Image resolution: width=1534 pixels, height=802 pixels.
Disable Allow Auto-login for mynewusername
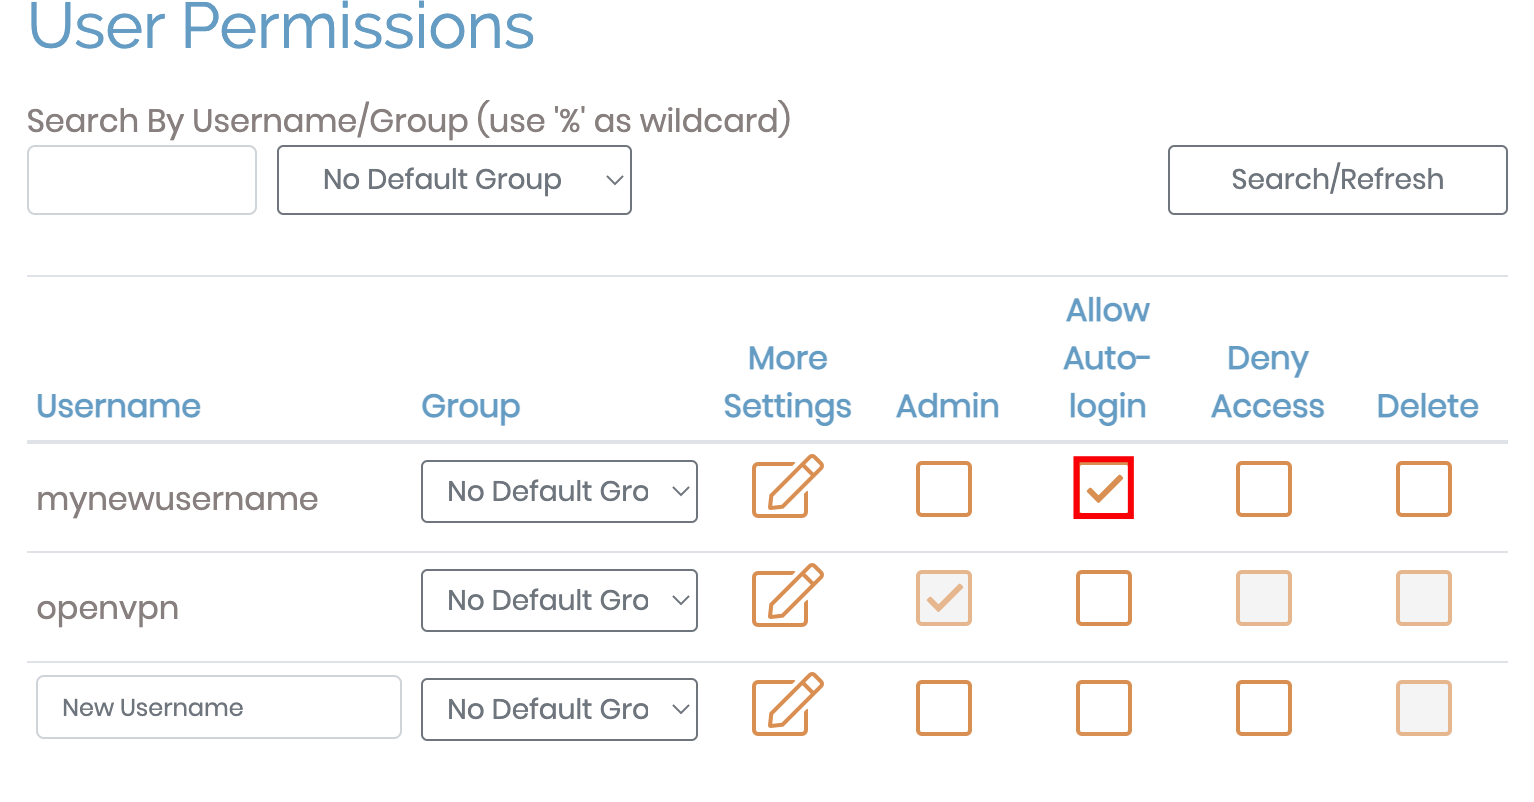(1103, 488)
